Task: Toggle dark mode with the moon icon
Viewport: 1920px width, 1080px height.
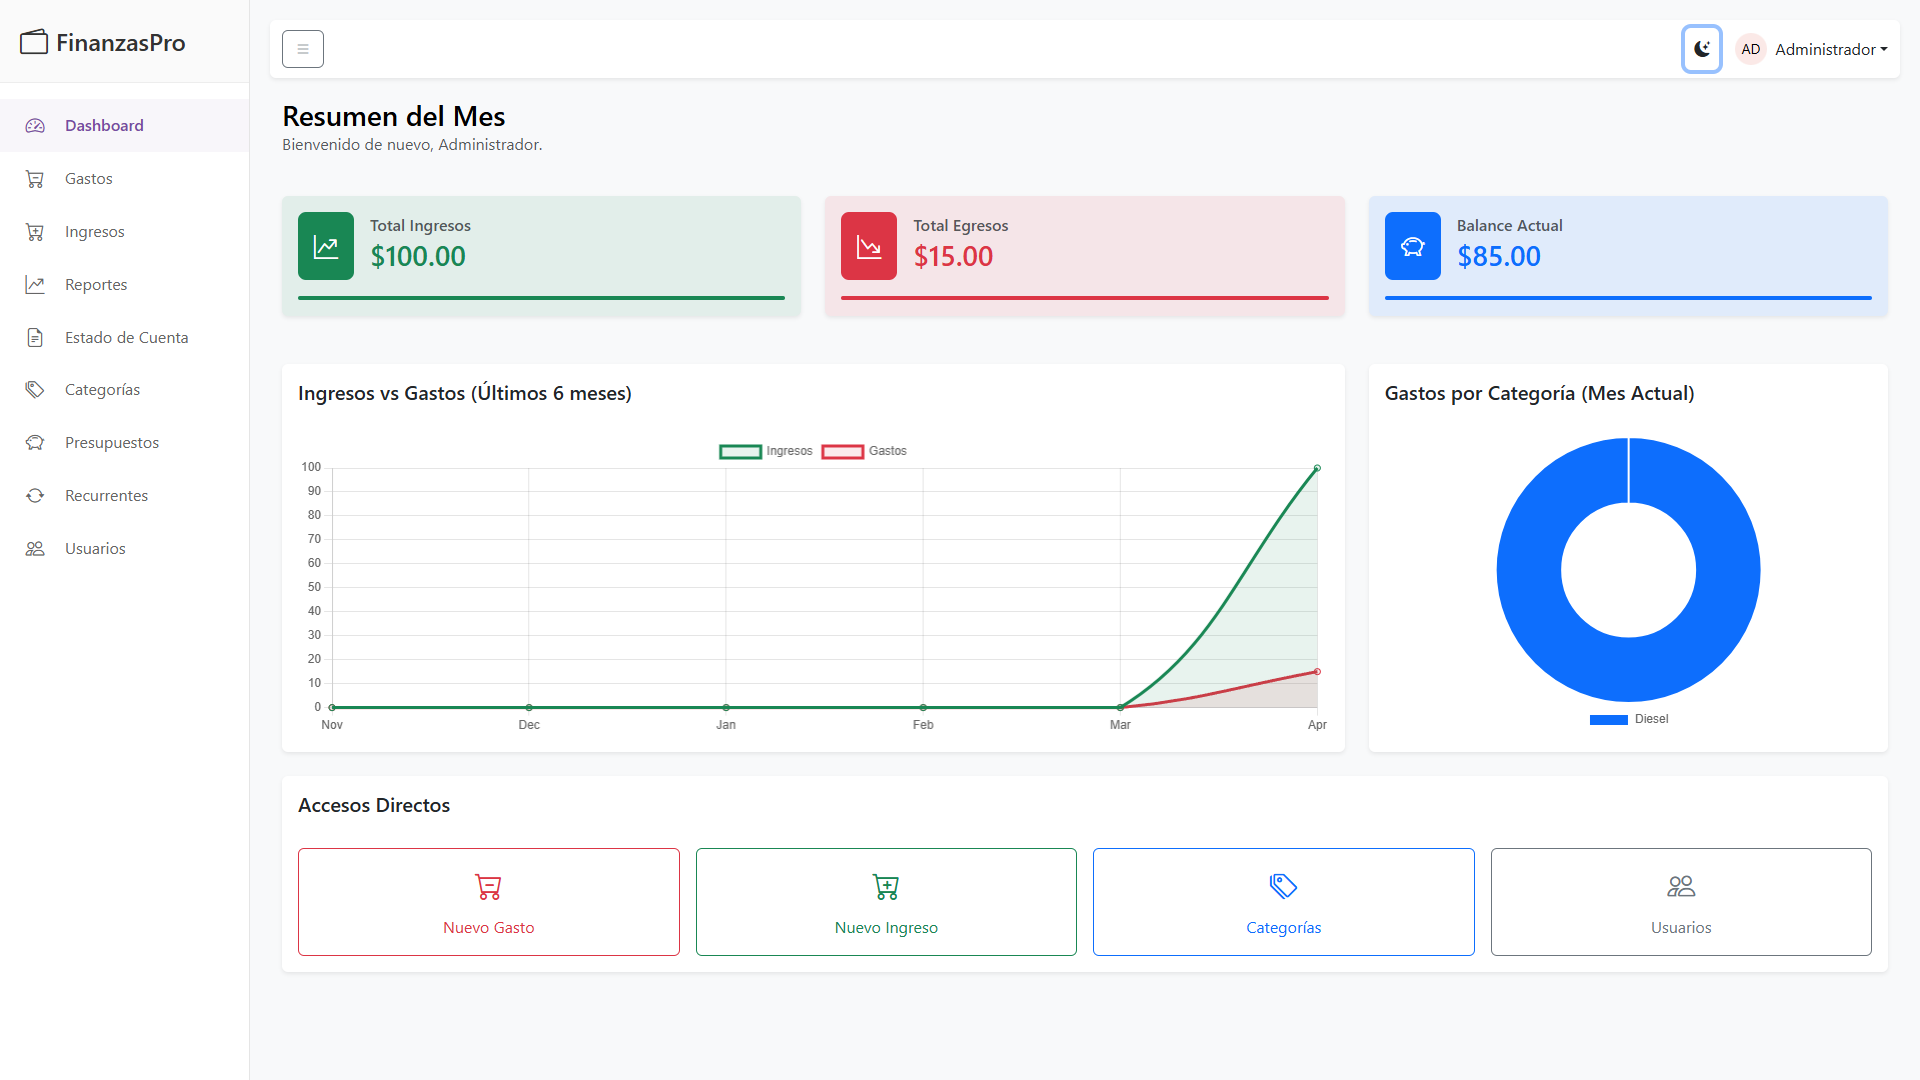Action: coord(1701,49)
